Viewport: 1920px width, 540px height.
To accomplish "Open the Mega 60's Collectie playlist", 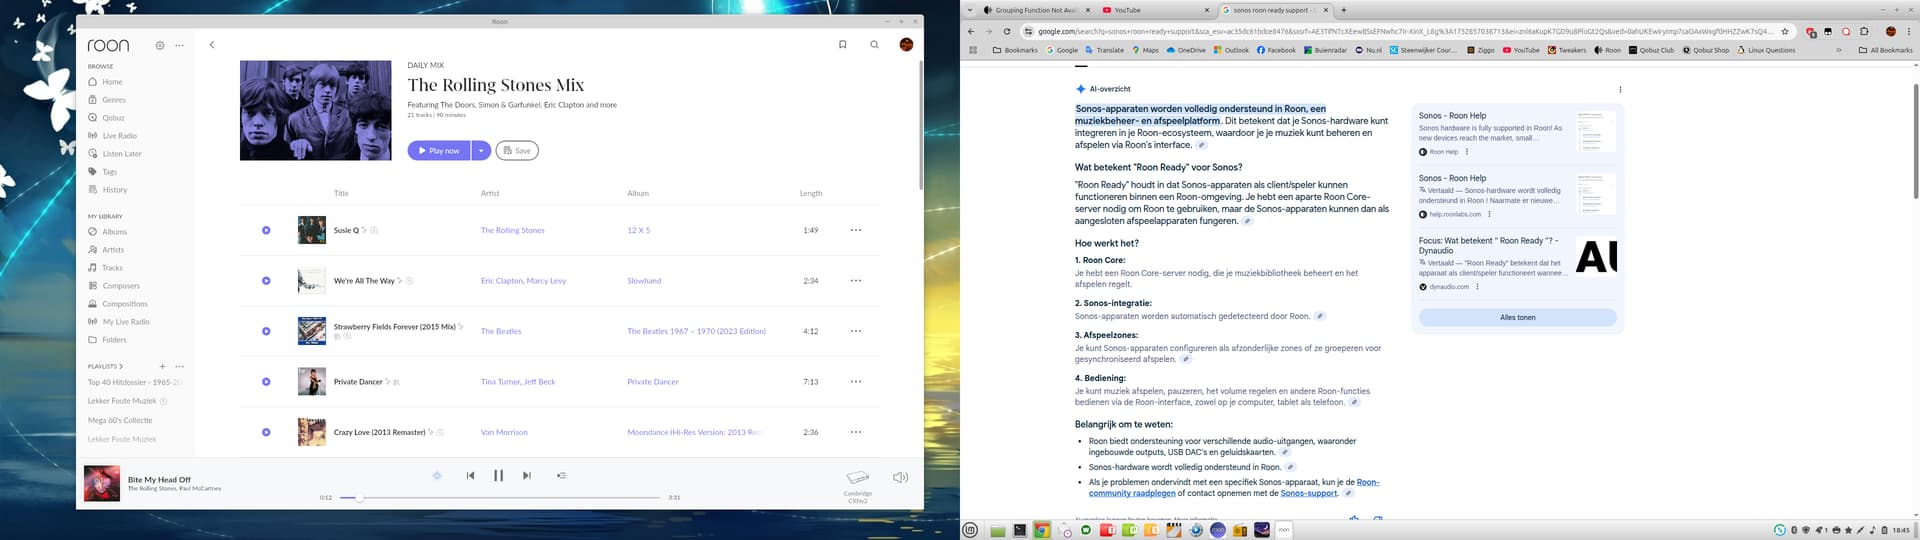I will tap(120, 420).
